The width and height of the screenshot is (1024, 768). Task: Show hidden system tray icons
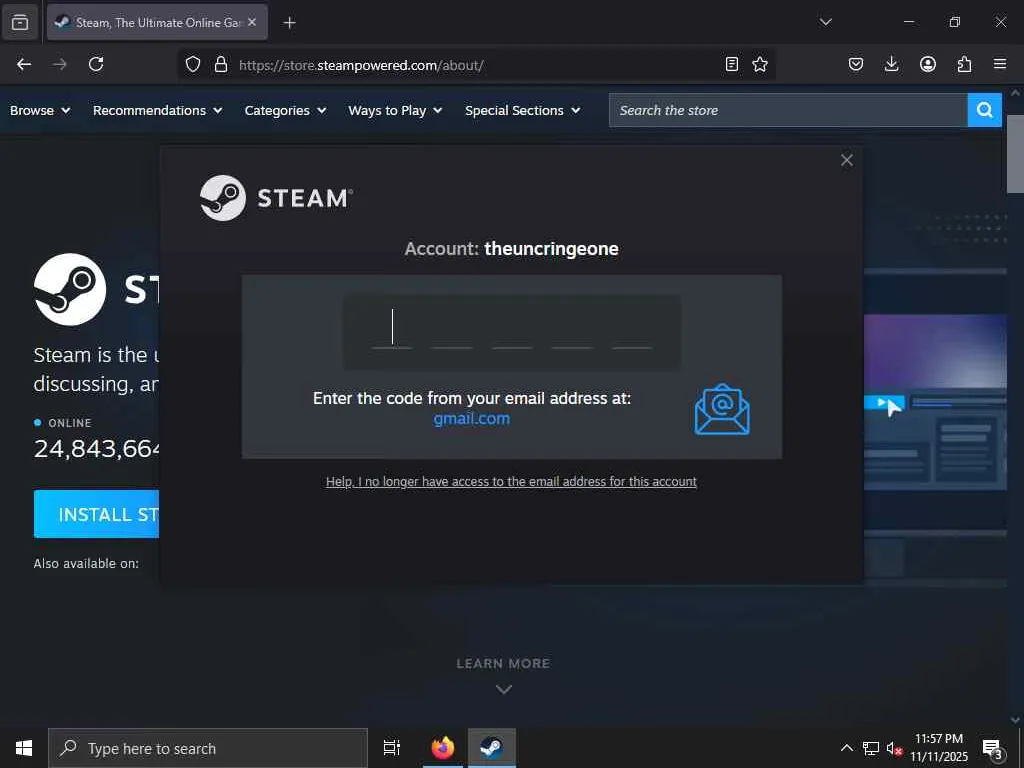tap(846, 748)
